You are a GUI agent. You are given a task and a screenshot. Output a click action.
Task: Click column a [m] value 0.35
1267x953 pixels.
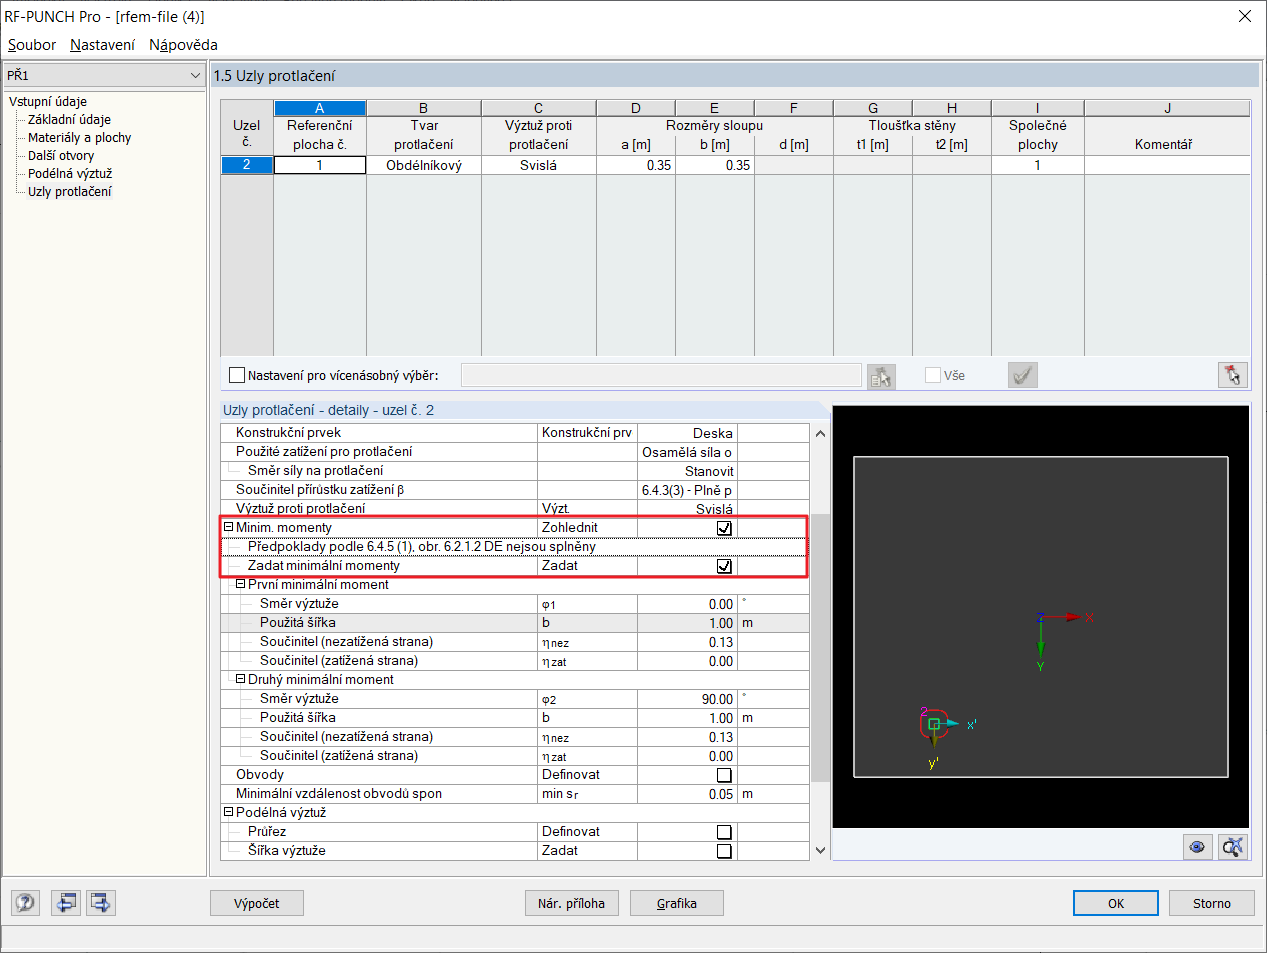(x=636, y=165)
